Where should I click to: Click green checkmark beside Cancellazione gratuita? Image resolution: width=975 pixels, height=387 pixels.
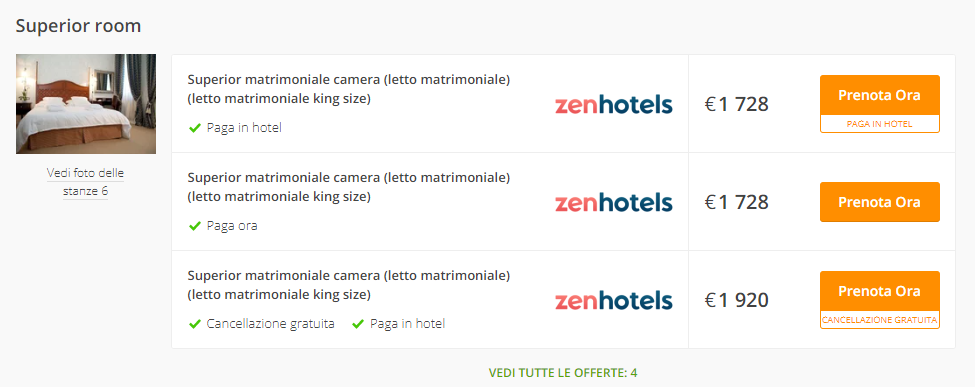click(195, 324)
